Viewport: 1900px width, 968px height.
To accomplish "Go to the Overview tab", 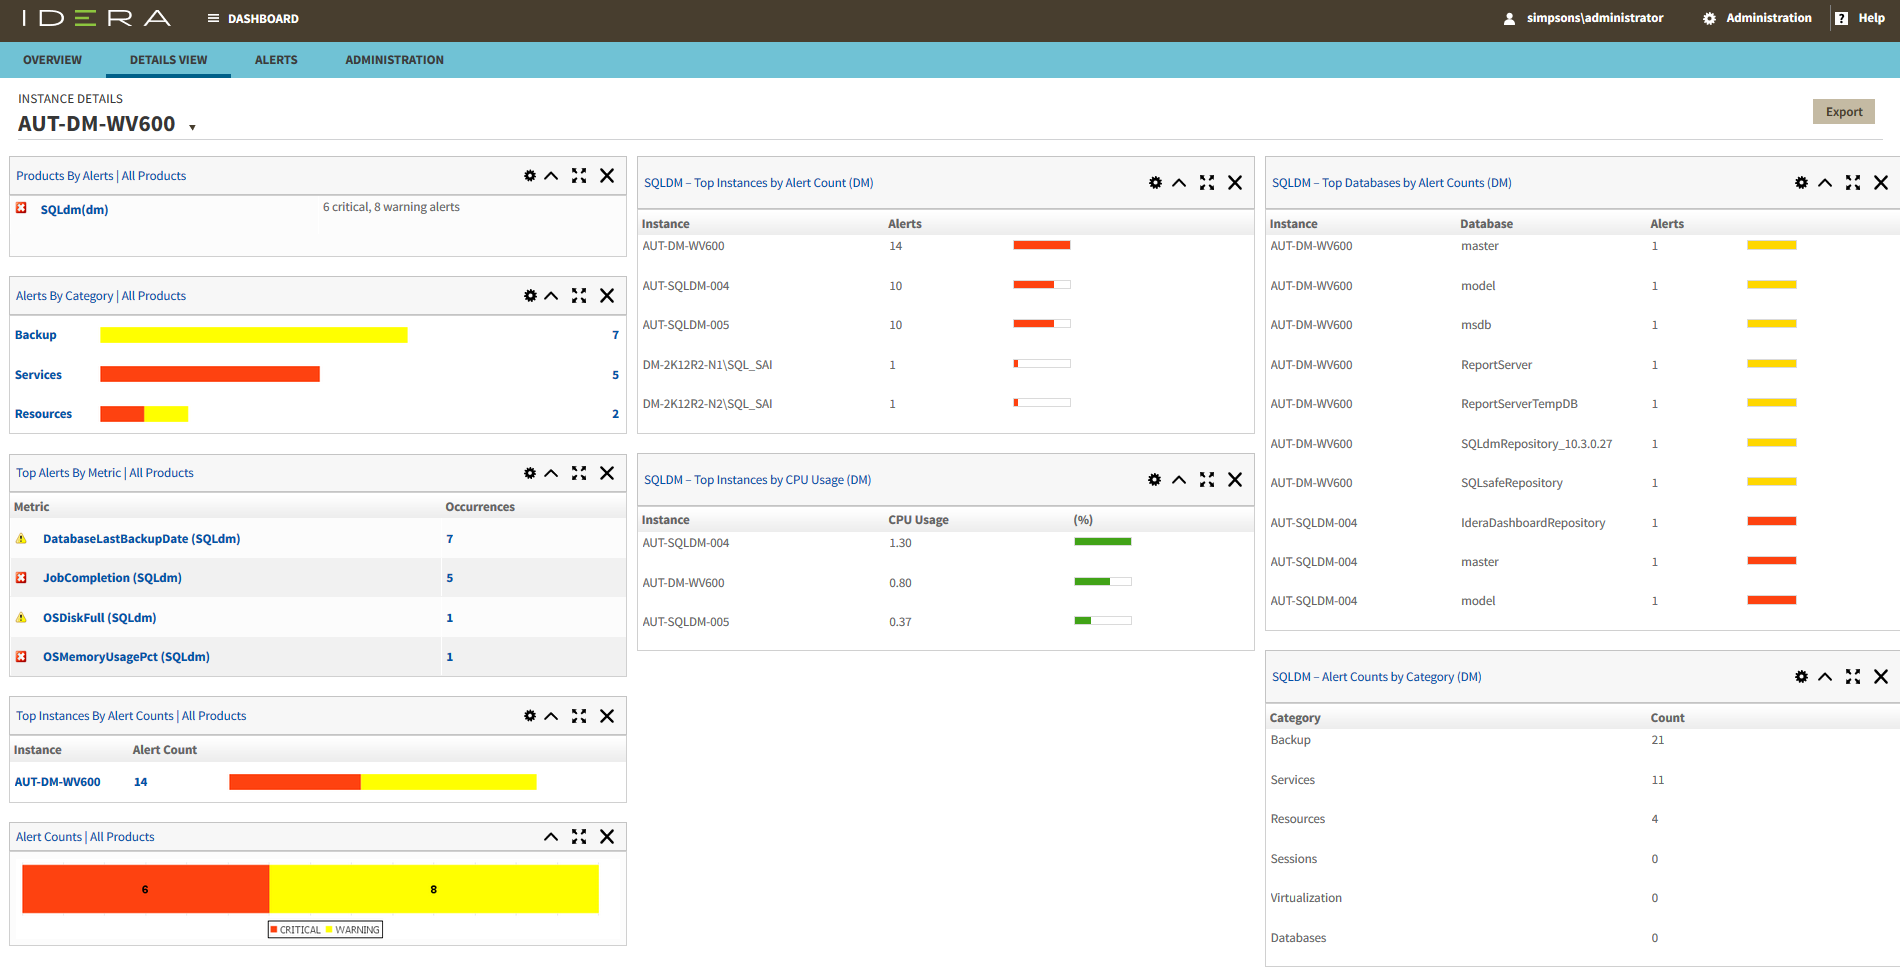I will click(x=53, y=60).
